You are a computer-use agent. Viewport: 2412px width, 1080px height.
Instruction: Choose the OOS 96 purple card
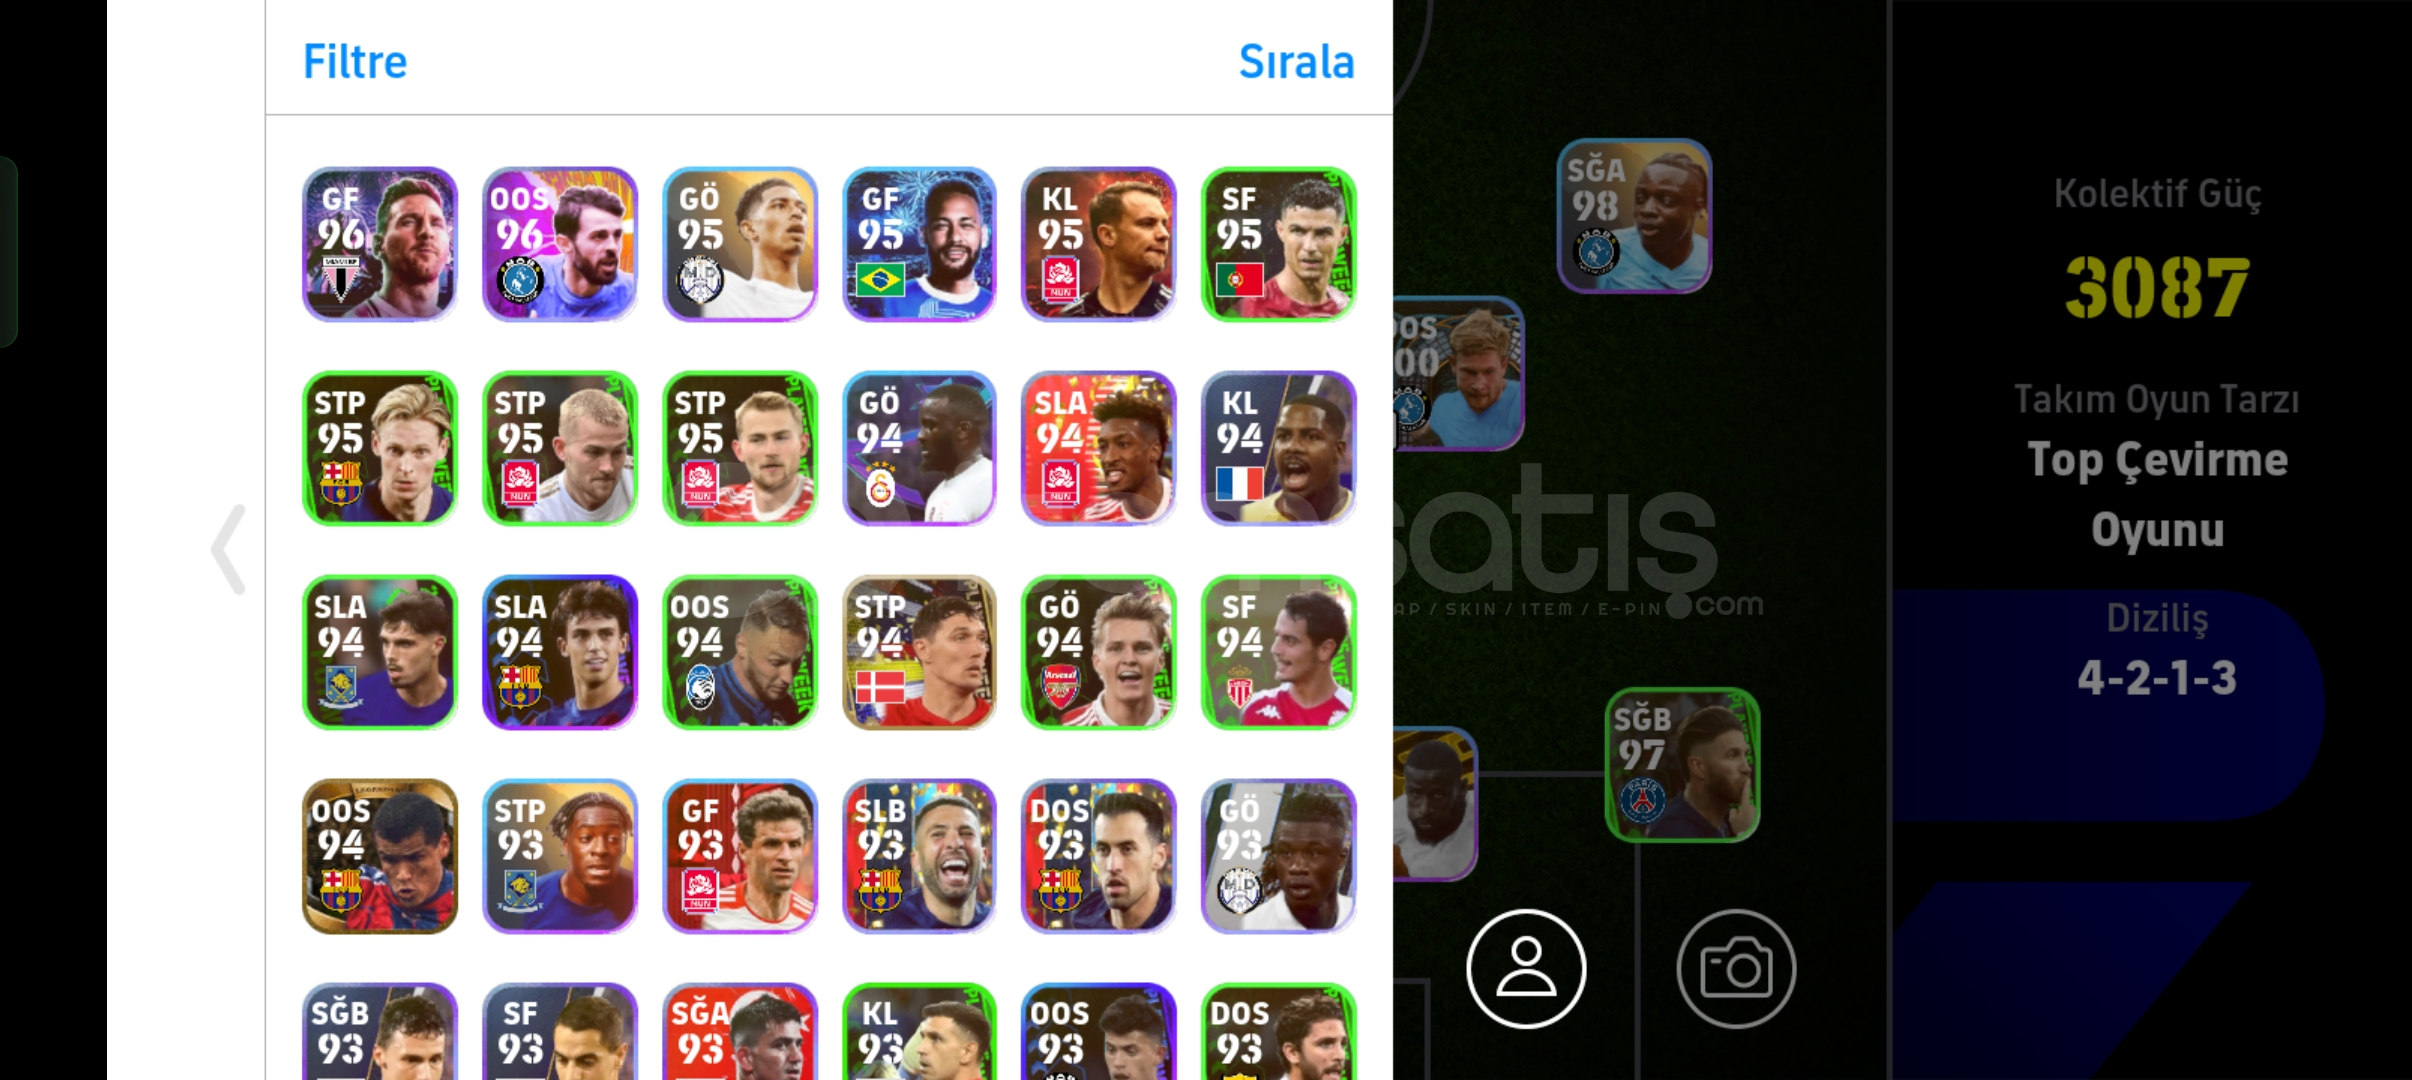click(560, 244)
